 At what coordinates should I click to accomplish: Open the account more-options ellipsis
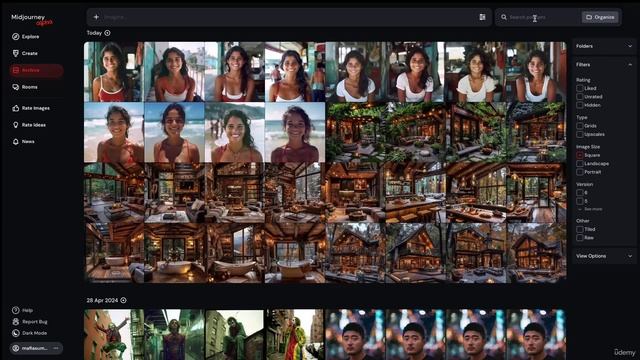tap(56, 348)
